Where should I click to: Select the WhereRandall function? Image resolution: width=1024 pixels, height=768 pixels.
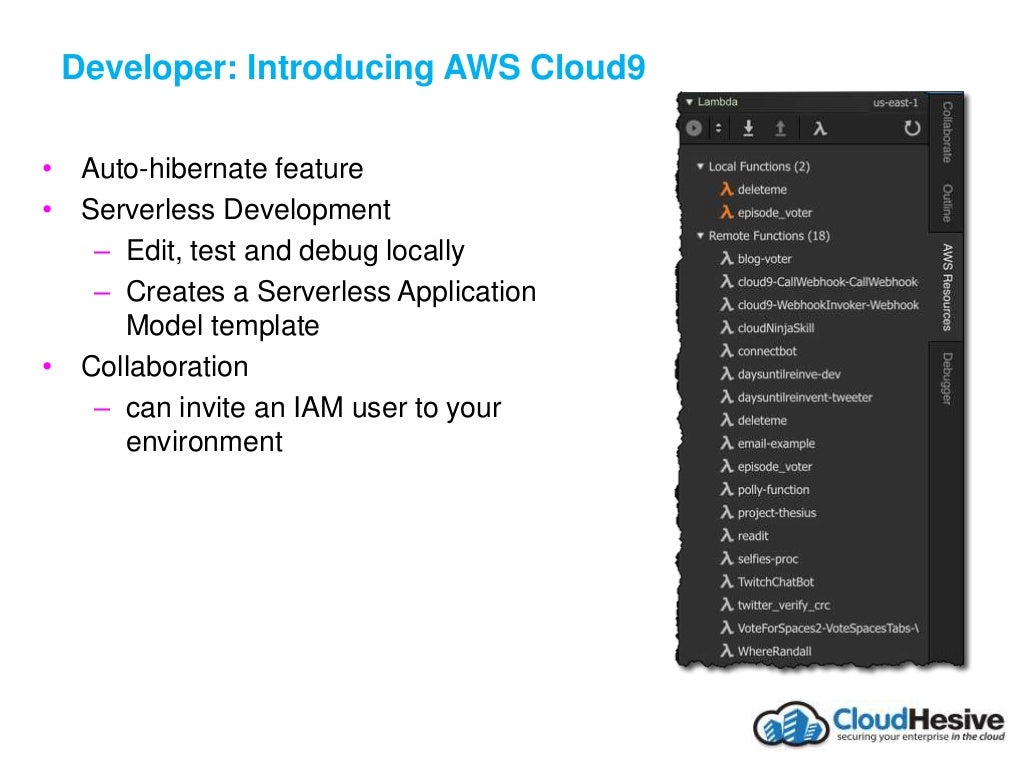point(775,652)
